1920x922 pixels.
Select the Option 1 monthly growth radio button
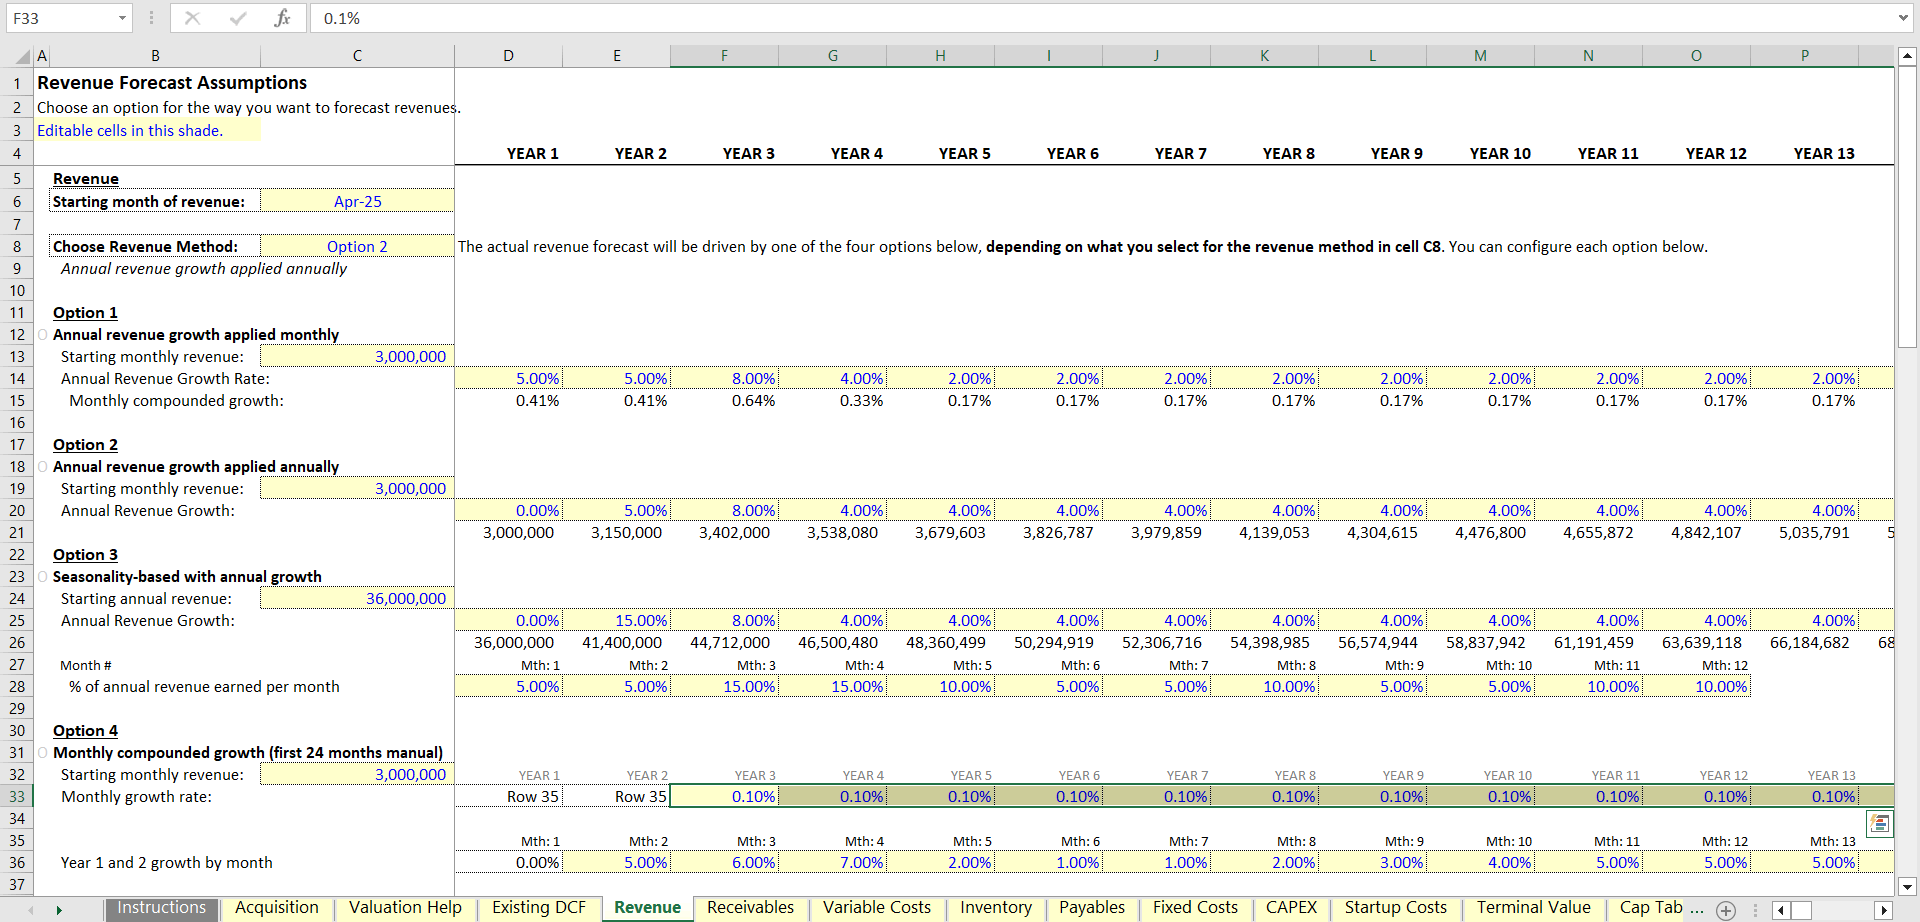(42, 335)
